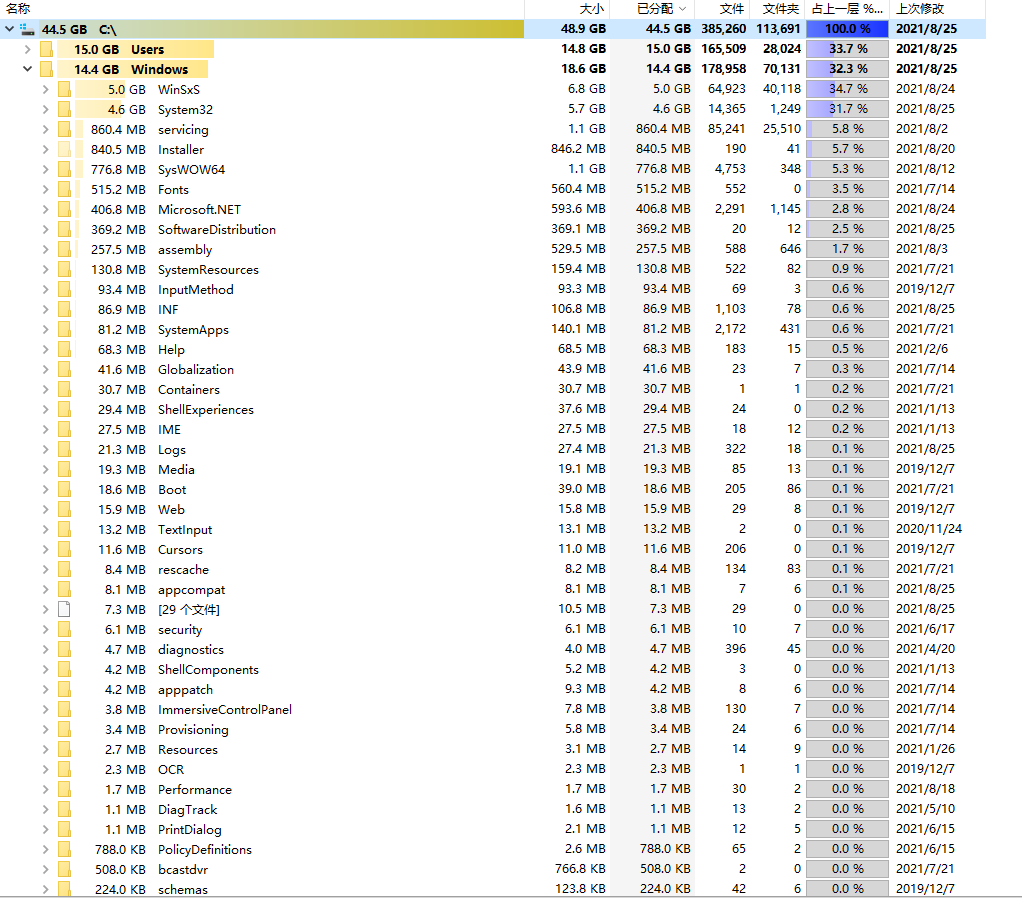The height and width of the screenshot is (898, 1022).
Task: Collapse the Windows folder tree
Action: point(27,69)
